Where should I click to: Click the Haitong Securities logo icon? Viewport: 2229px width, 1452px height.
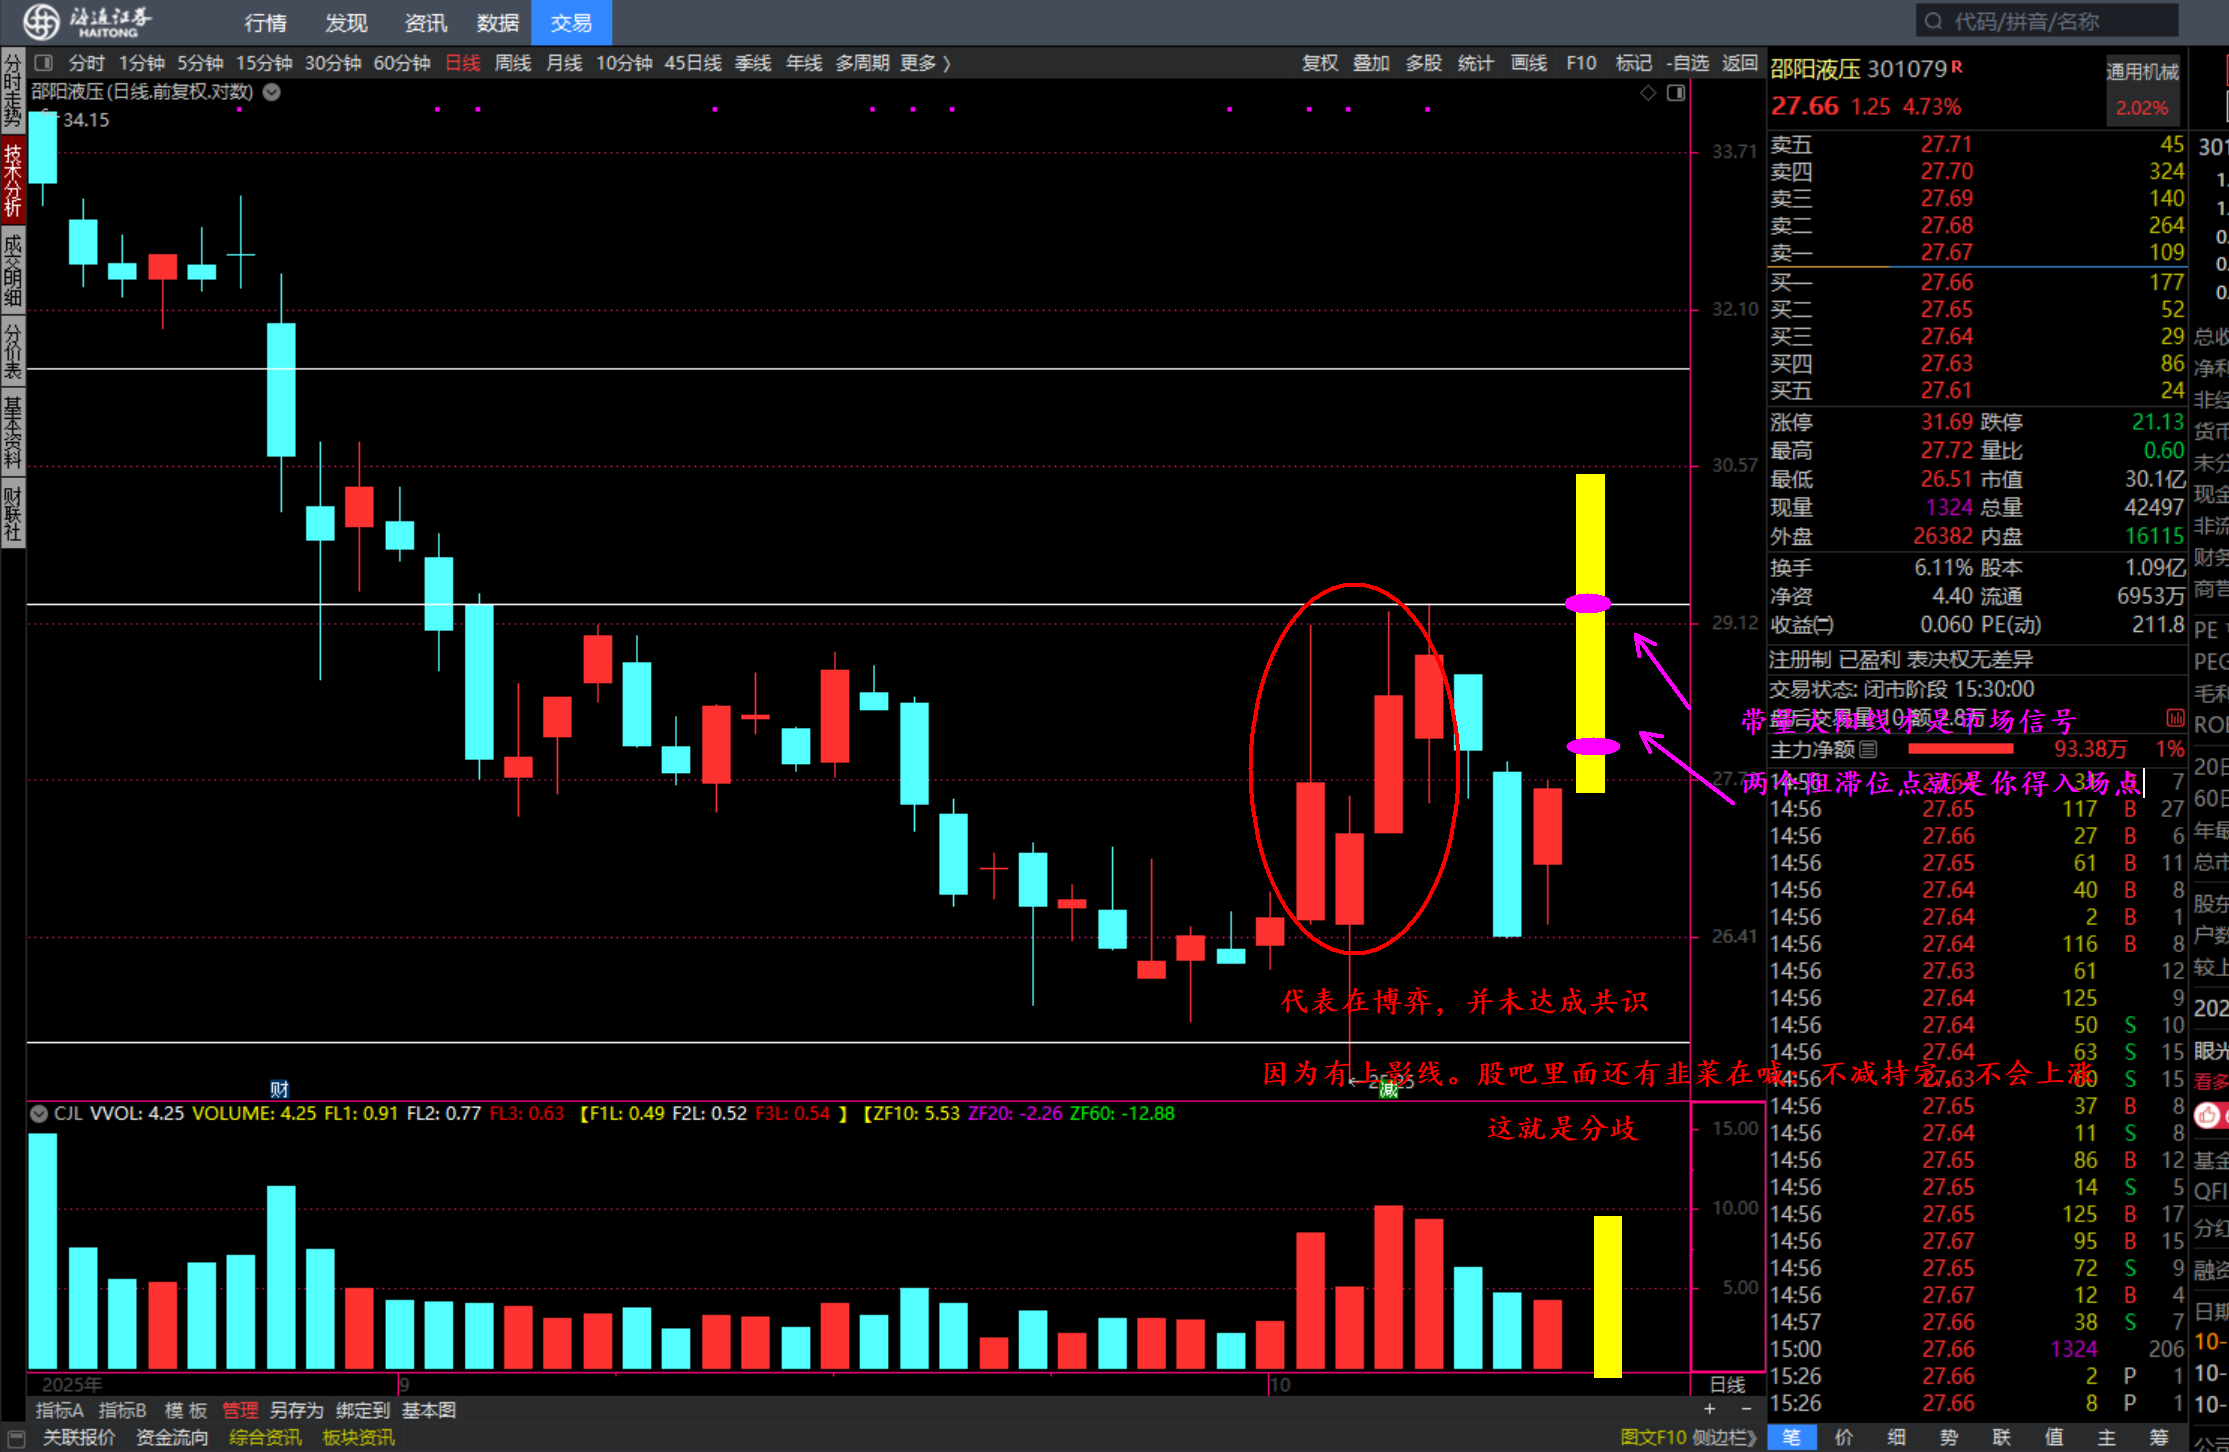(x=41, y=21)
